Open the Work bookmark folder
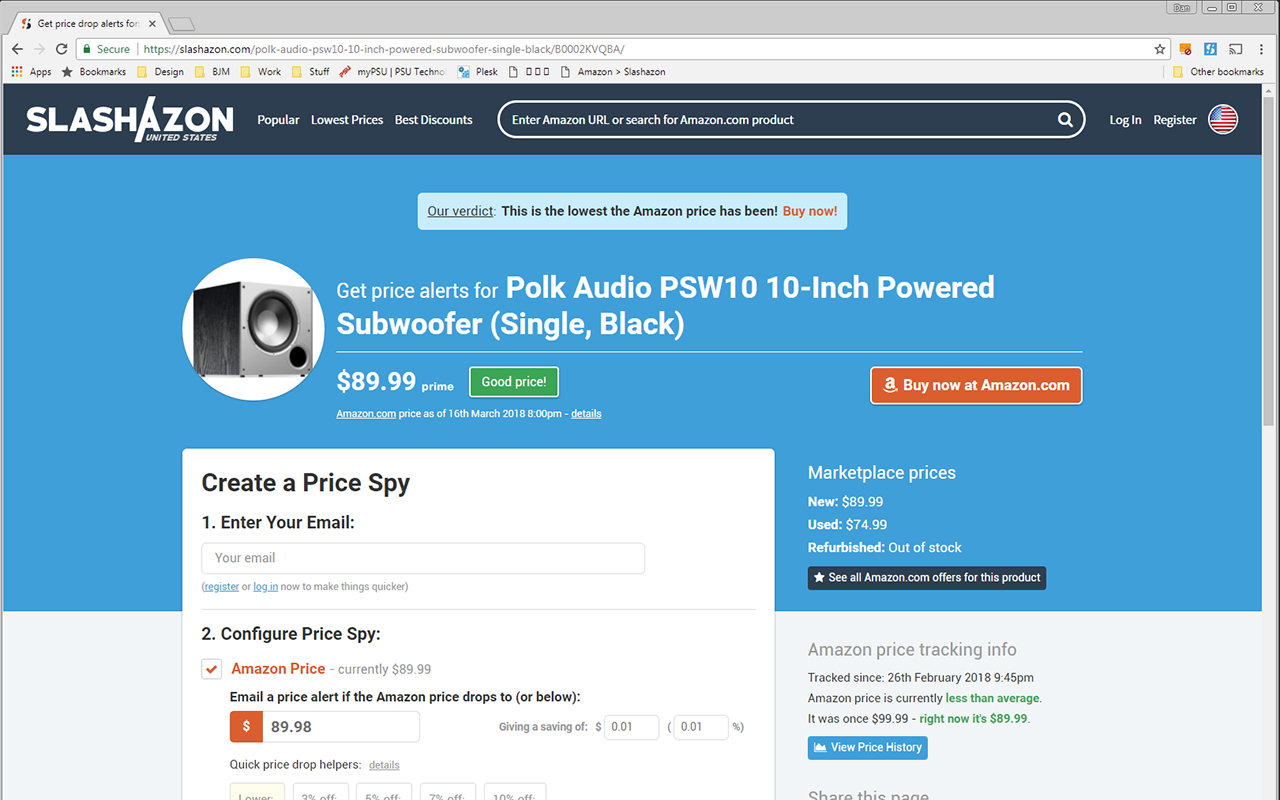Image resolution: width=1280 pixels, height=800 pixels. point(261,72)
